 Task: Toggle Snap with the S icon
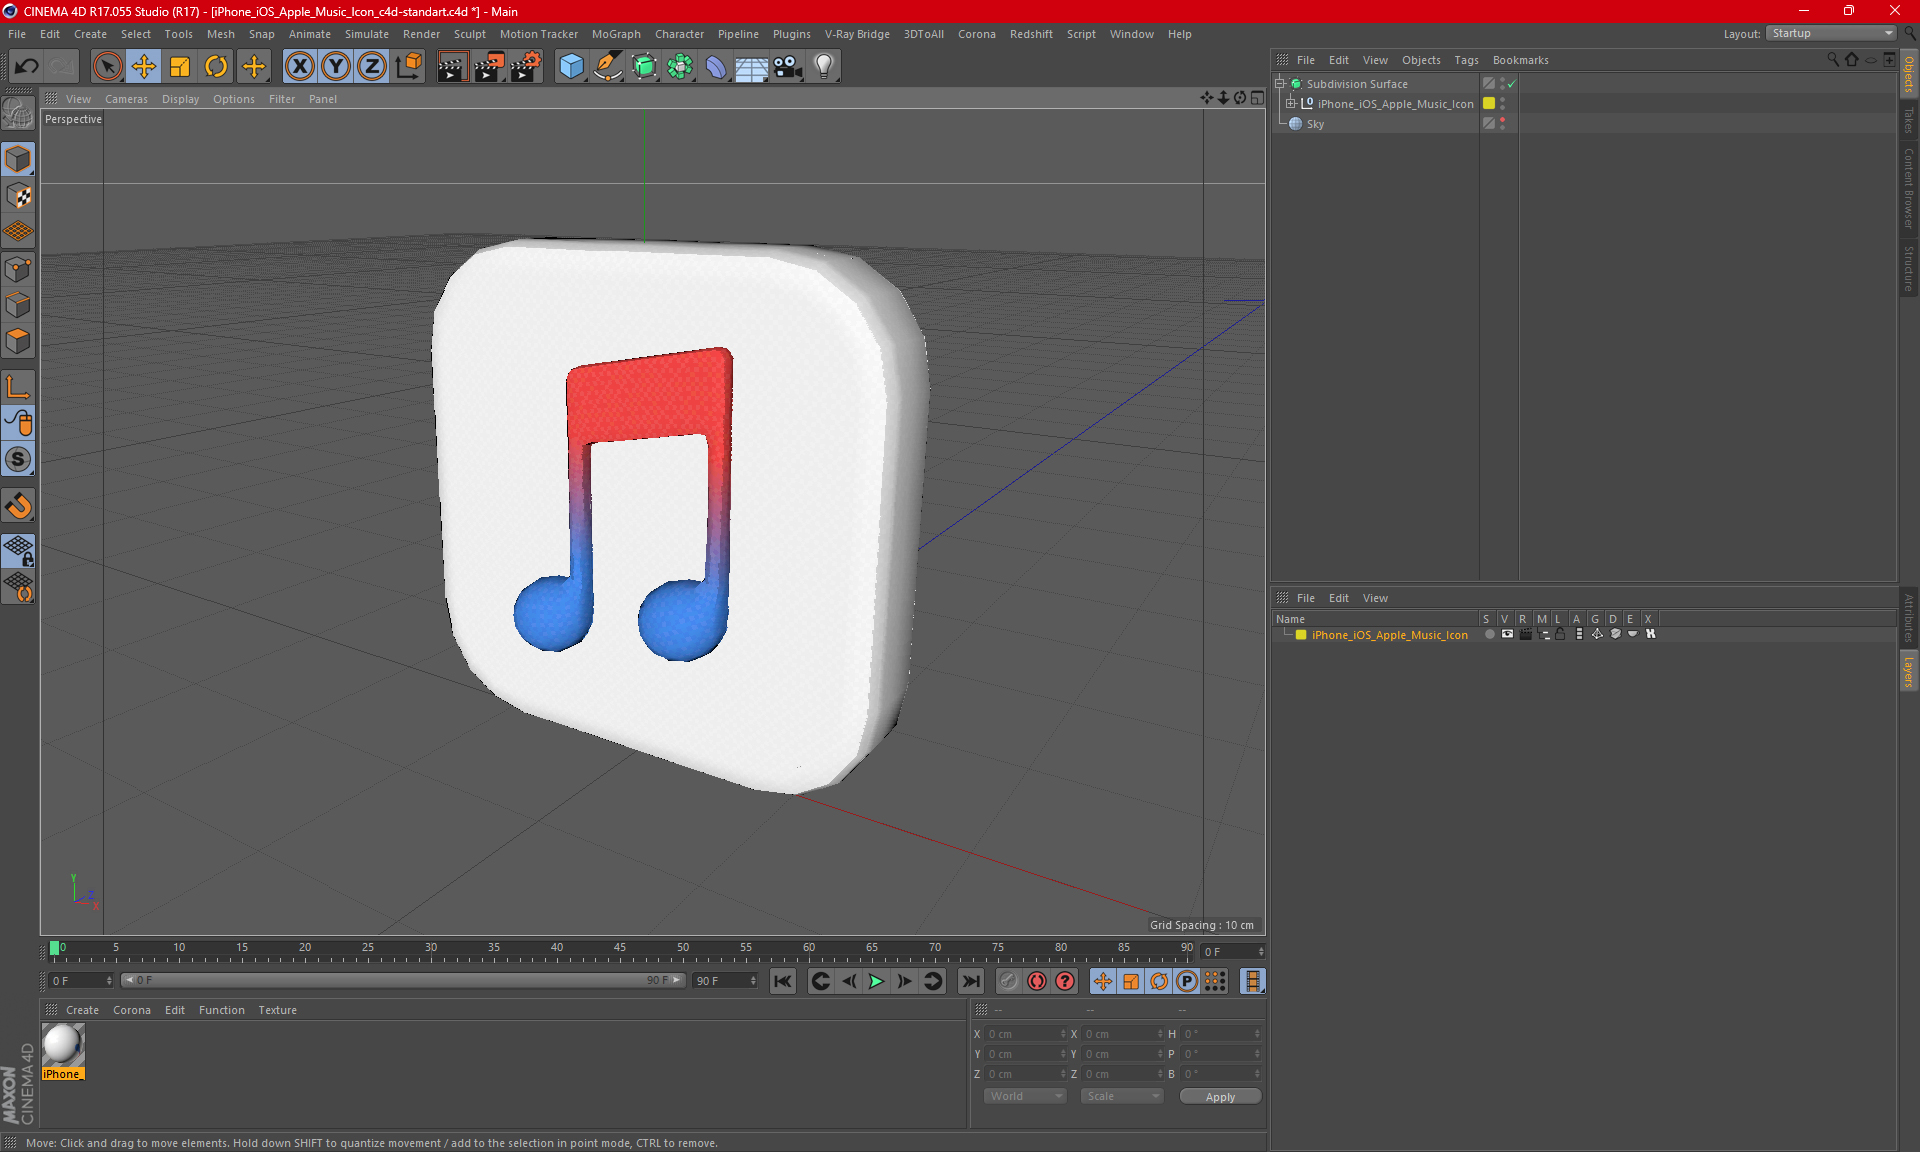(x=18, y=459)
